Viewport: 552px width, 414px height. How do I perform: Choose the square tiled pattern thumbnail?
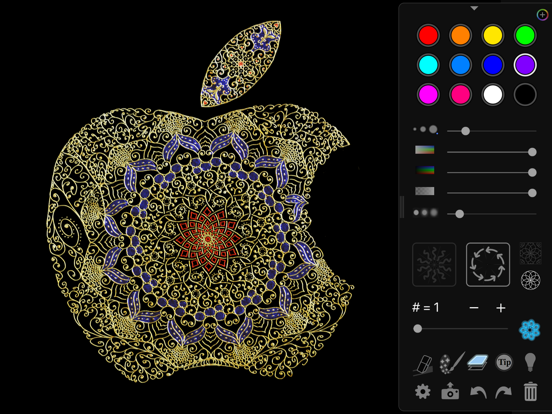point(531,253)
